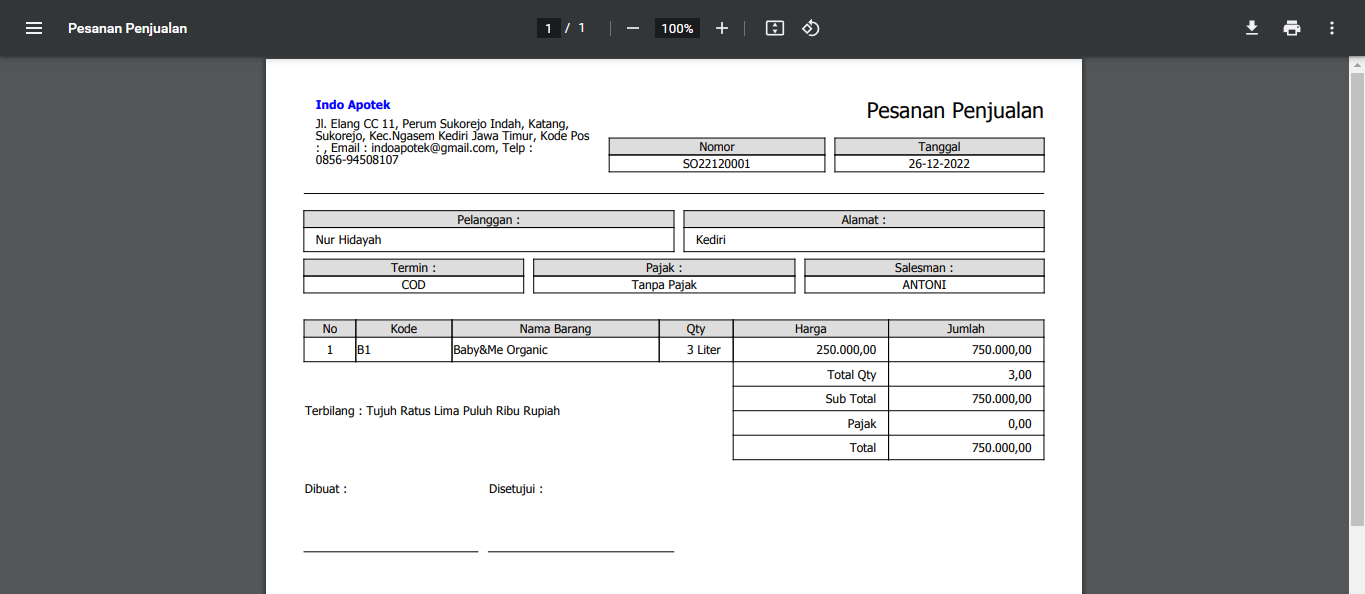Zoom out with the minus icon
The image size is (1365, 594).
pos(632,28)
